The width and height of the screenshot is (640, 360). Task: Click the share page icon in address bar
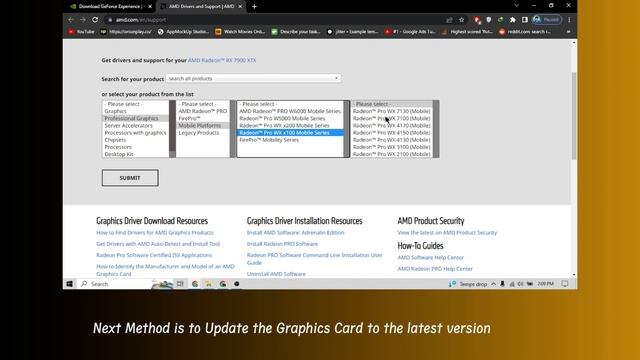coord(449,20)
